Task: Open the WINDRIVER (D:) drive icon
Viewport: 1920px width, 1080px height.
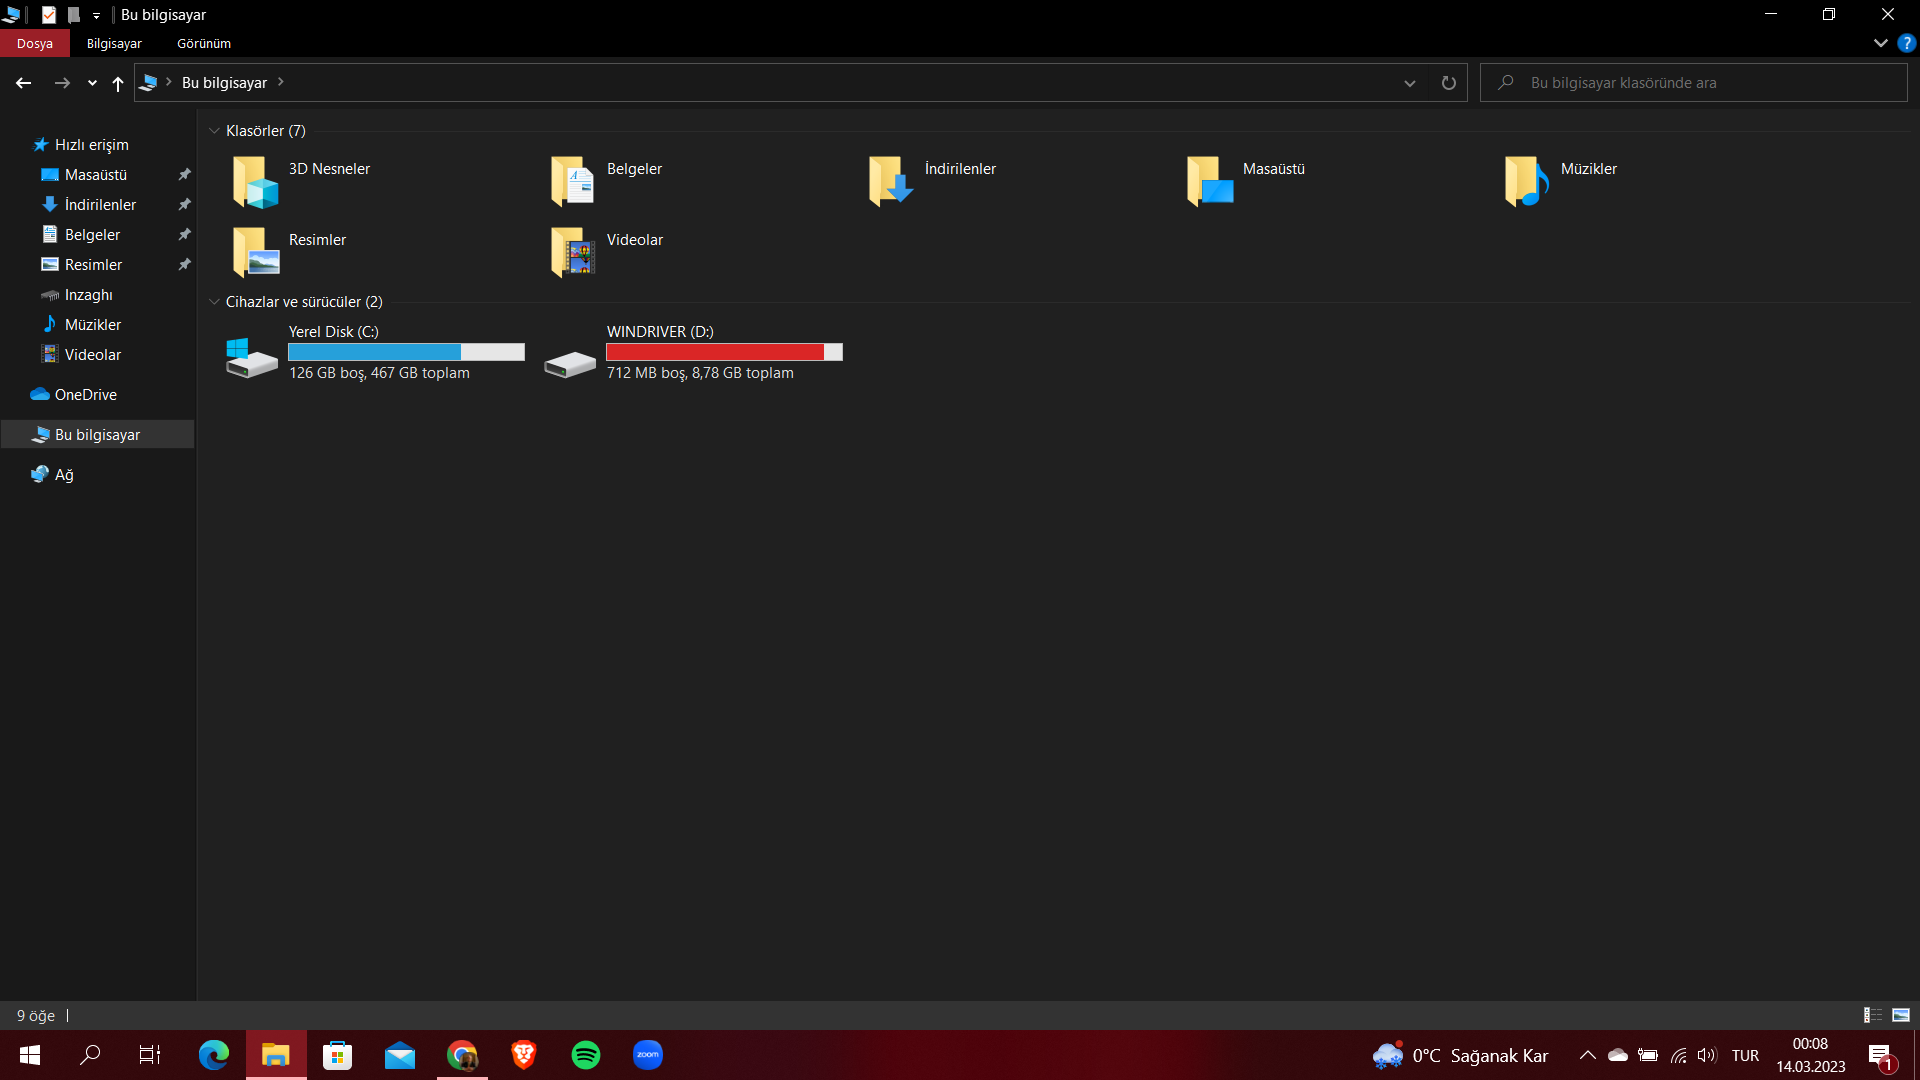Action: (570, 362)
